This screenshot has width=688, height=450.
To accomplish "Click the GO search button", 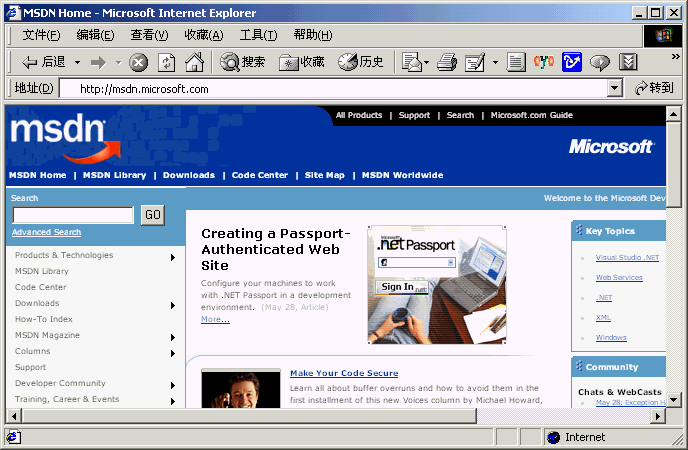I will click(x=152, y=215).
